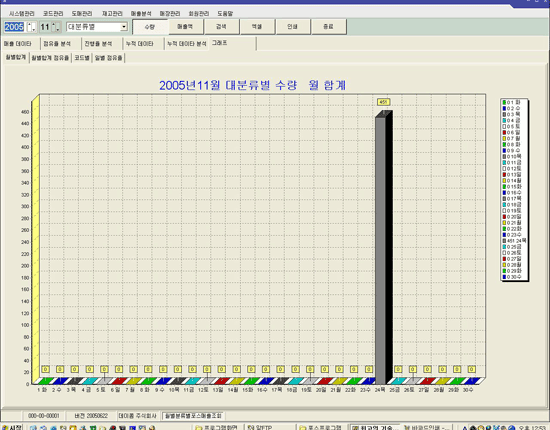Click the blue legend swatch for 02 수
Viewport: 550px width, 430px height.
click(x=504, y=108)
